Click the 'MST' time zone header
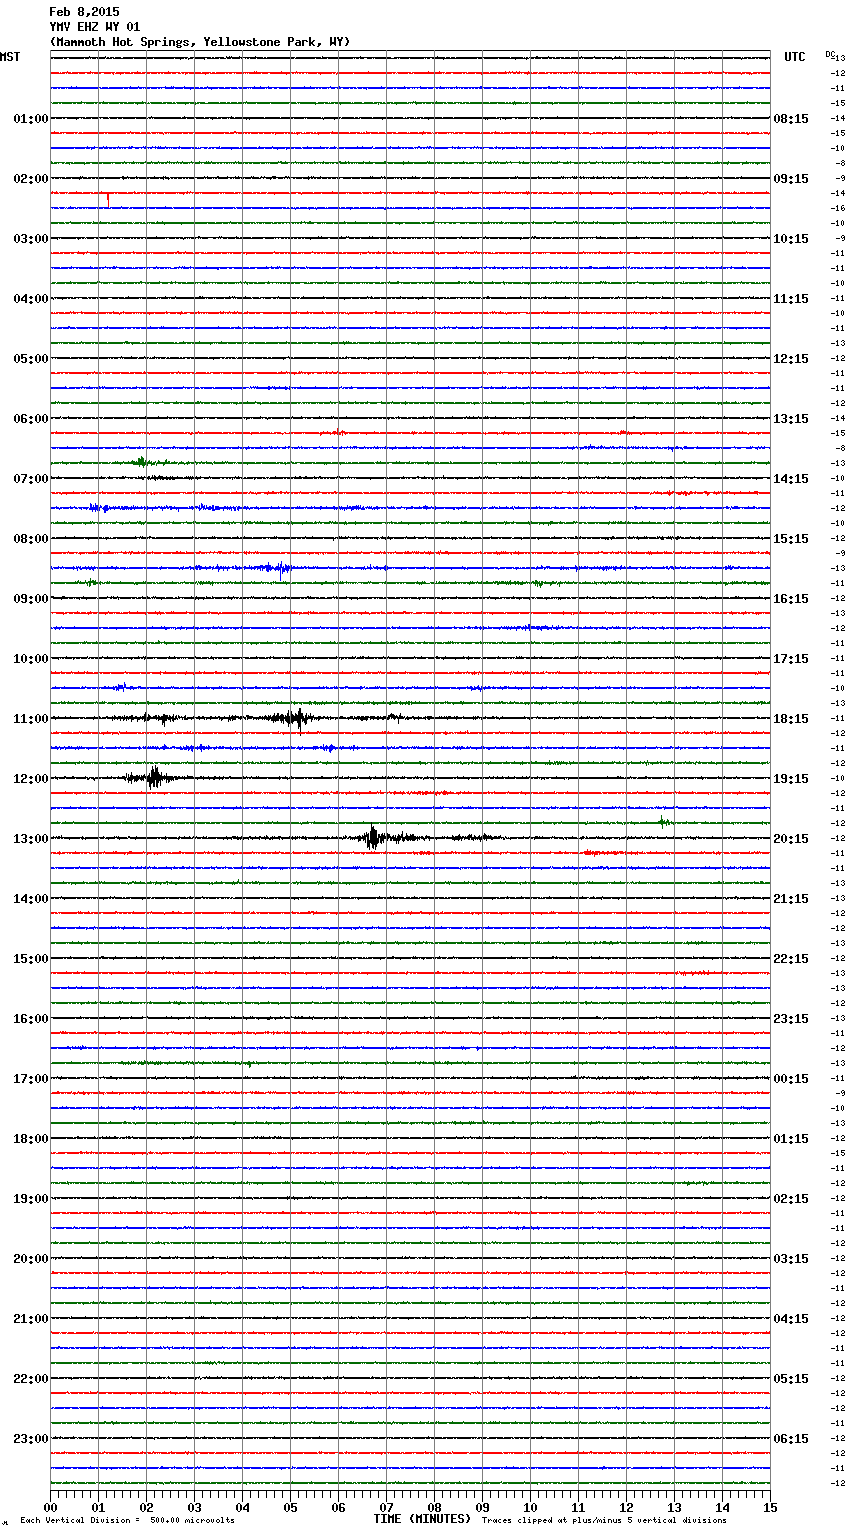The width and height of the screenshot is (850, 1534). [10, 57]
